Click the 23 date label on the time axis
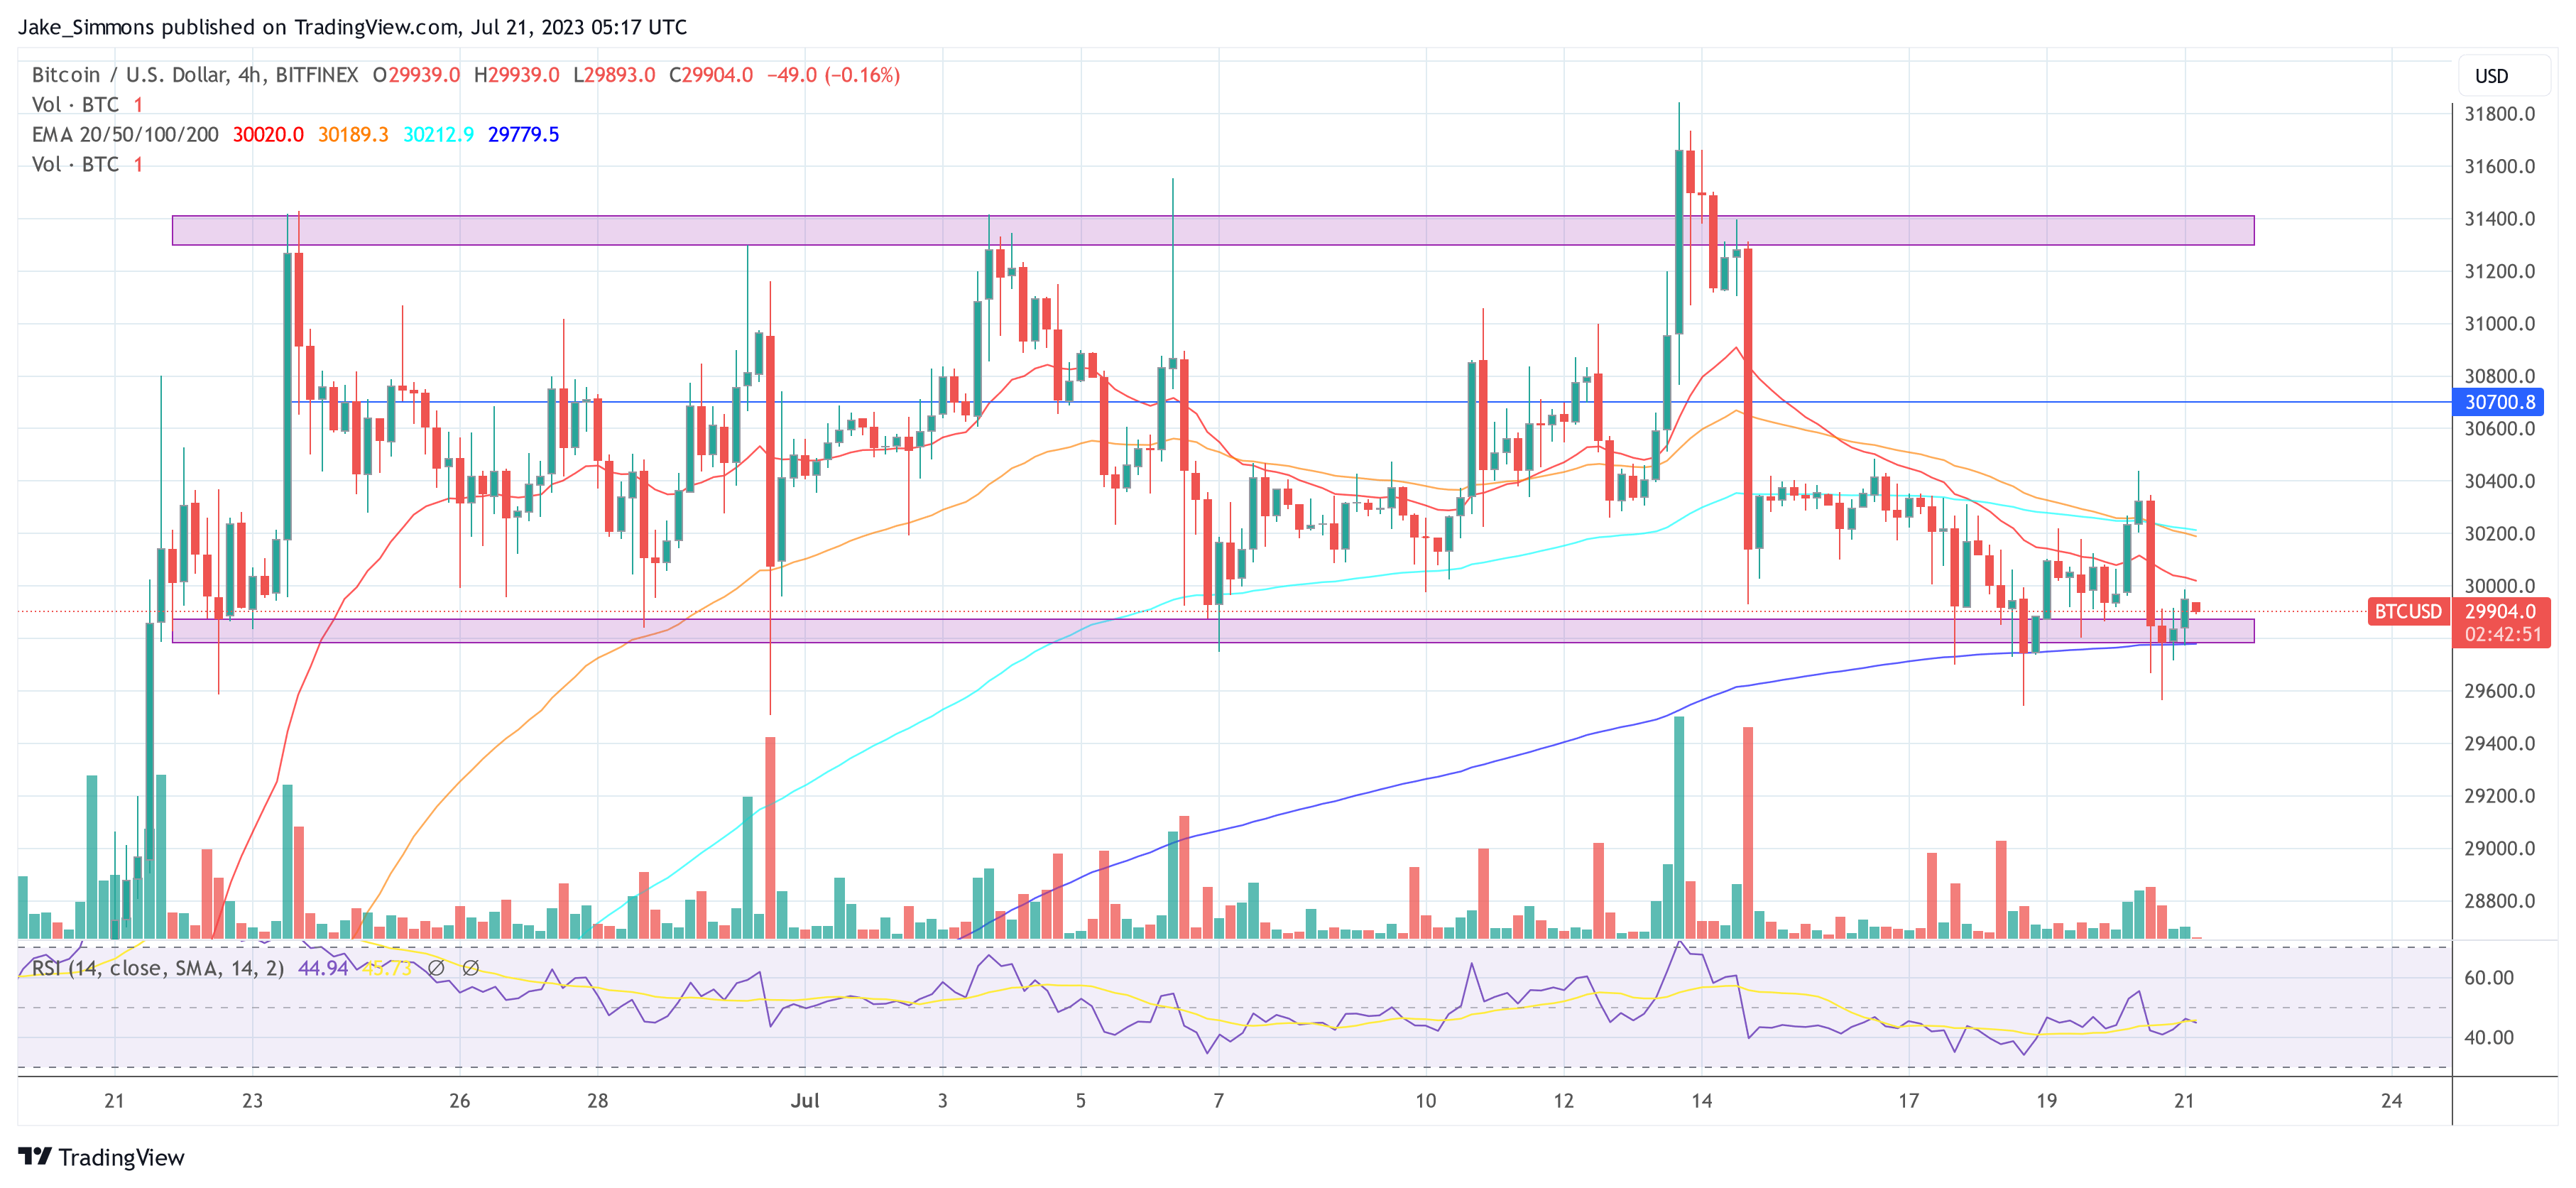The width and height of the screenshot is (2576, 1188). tap(252, 1101)
